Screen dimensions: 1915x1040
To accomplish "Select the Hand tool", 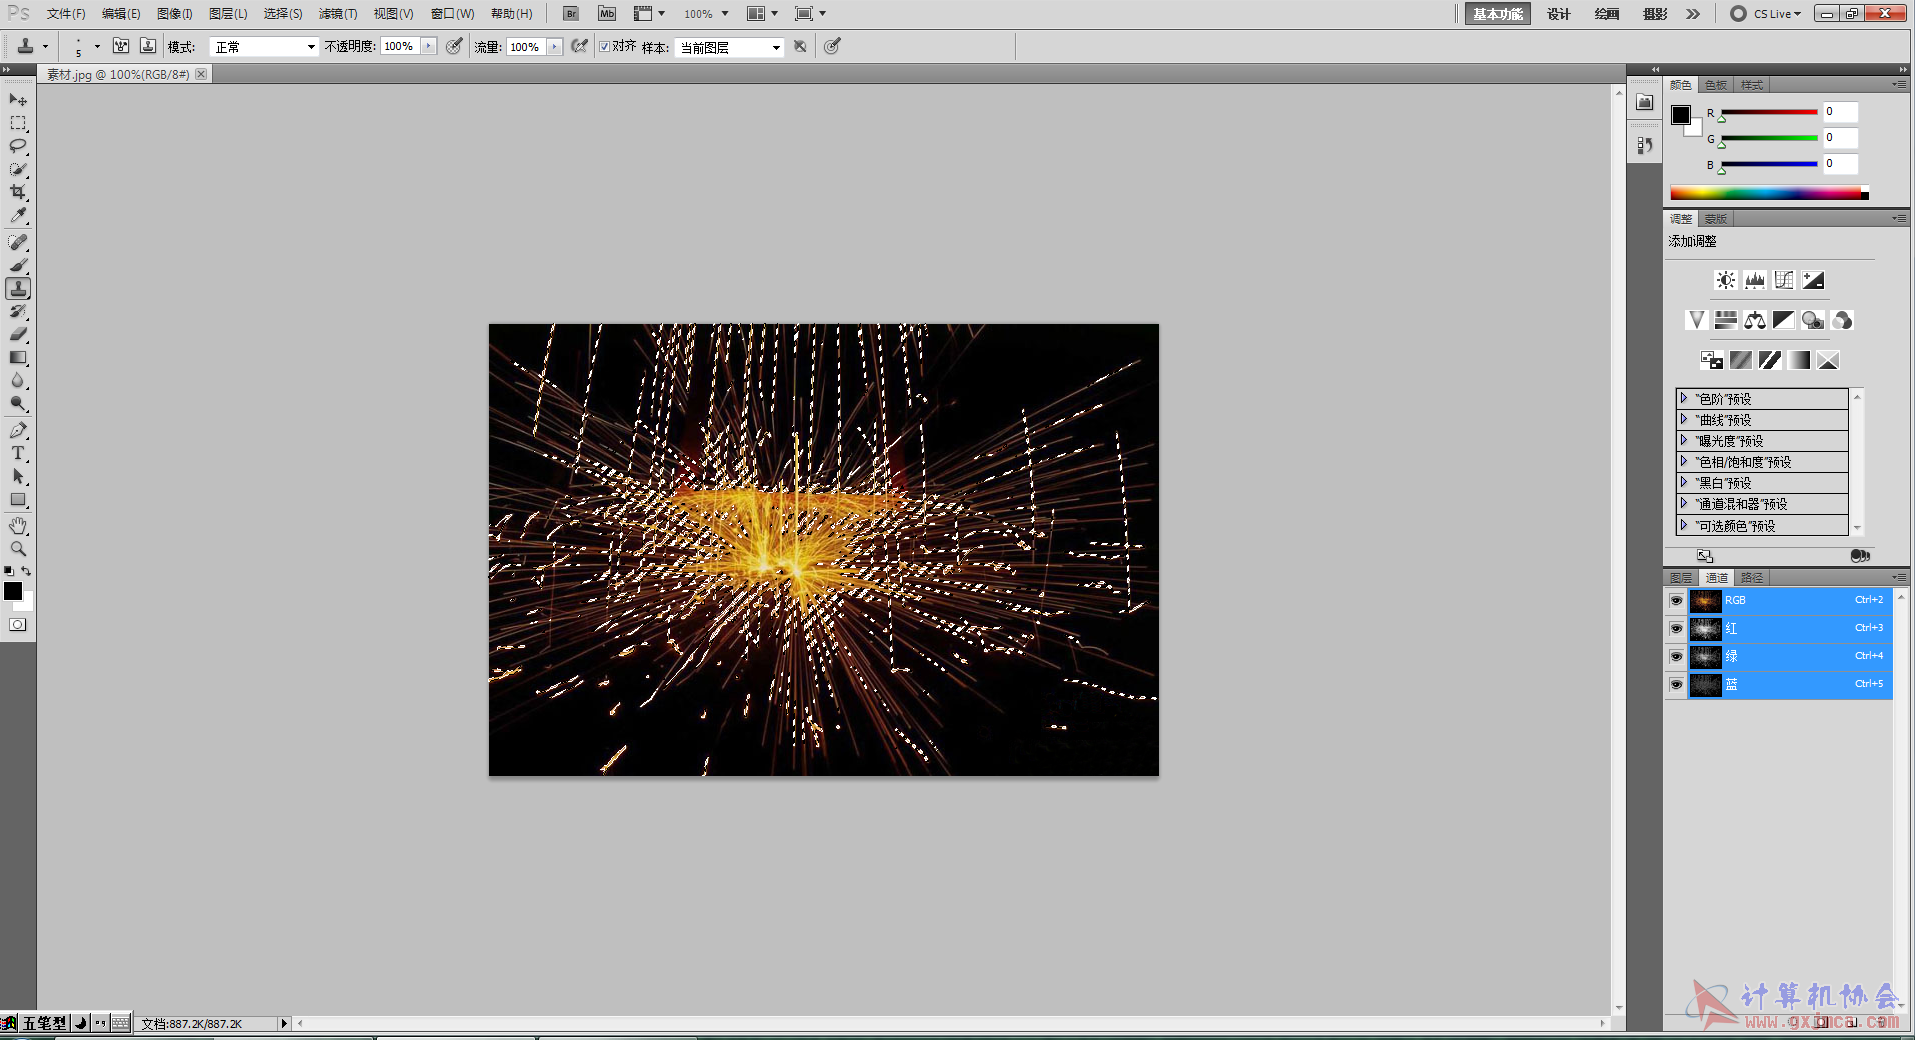I will [x=18, y=526].
